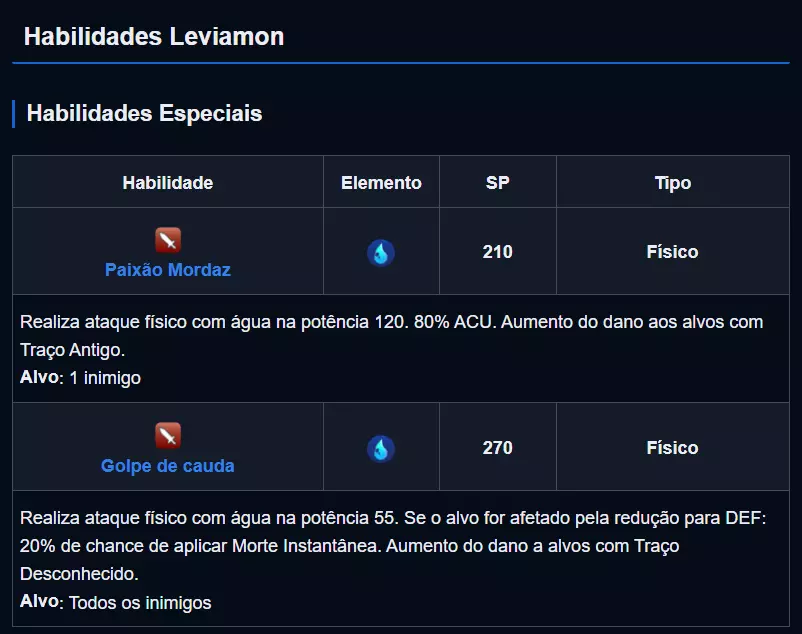
Task: Select the SP value 210
Action: [497, 252]
